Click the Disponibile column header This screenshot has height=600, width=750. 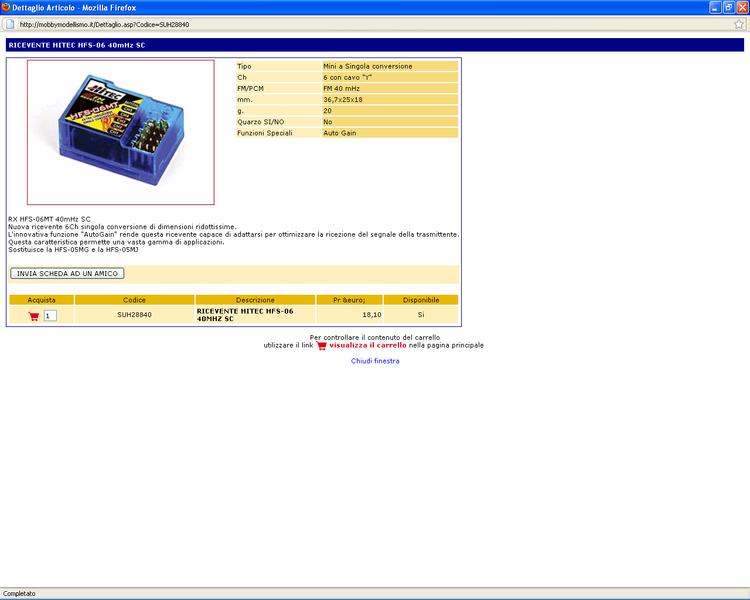420,300
